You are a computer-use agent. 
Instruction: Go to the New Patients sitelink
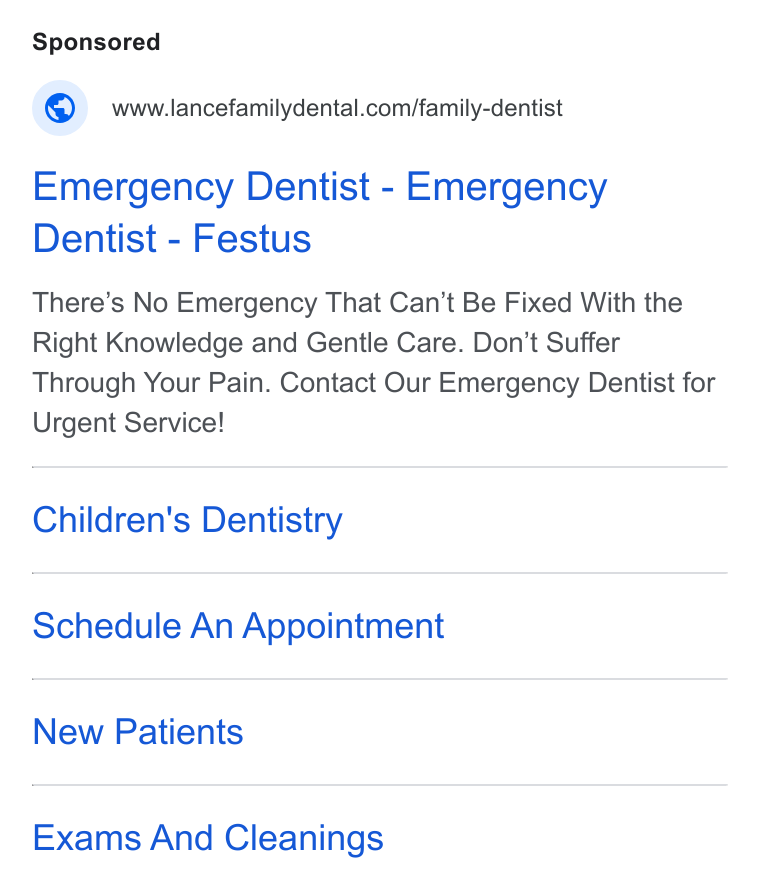pos(138,732)
